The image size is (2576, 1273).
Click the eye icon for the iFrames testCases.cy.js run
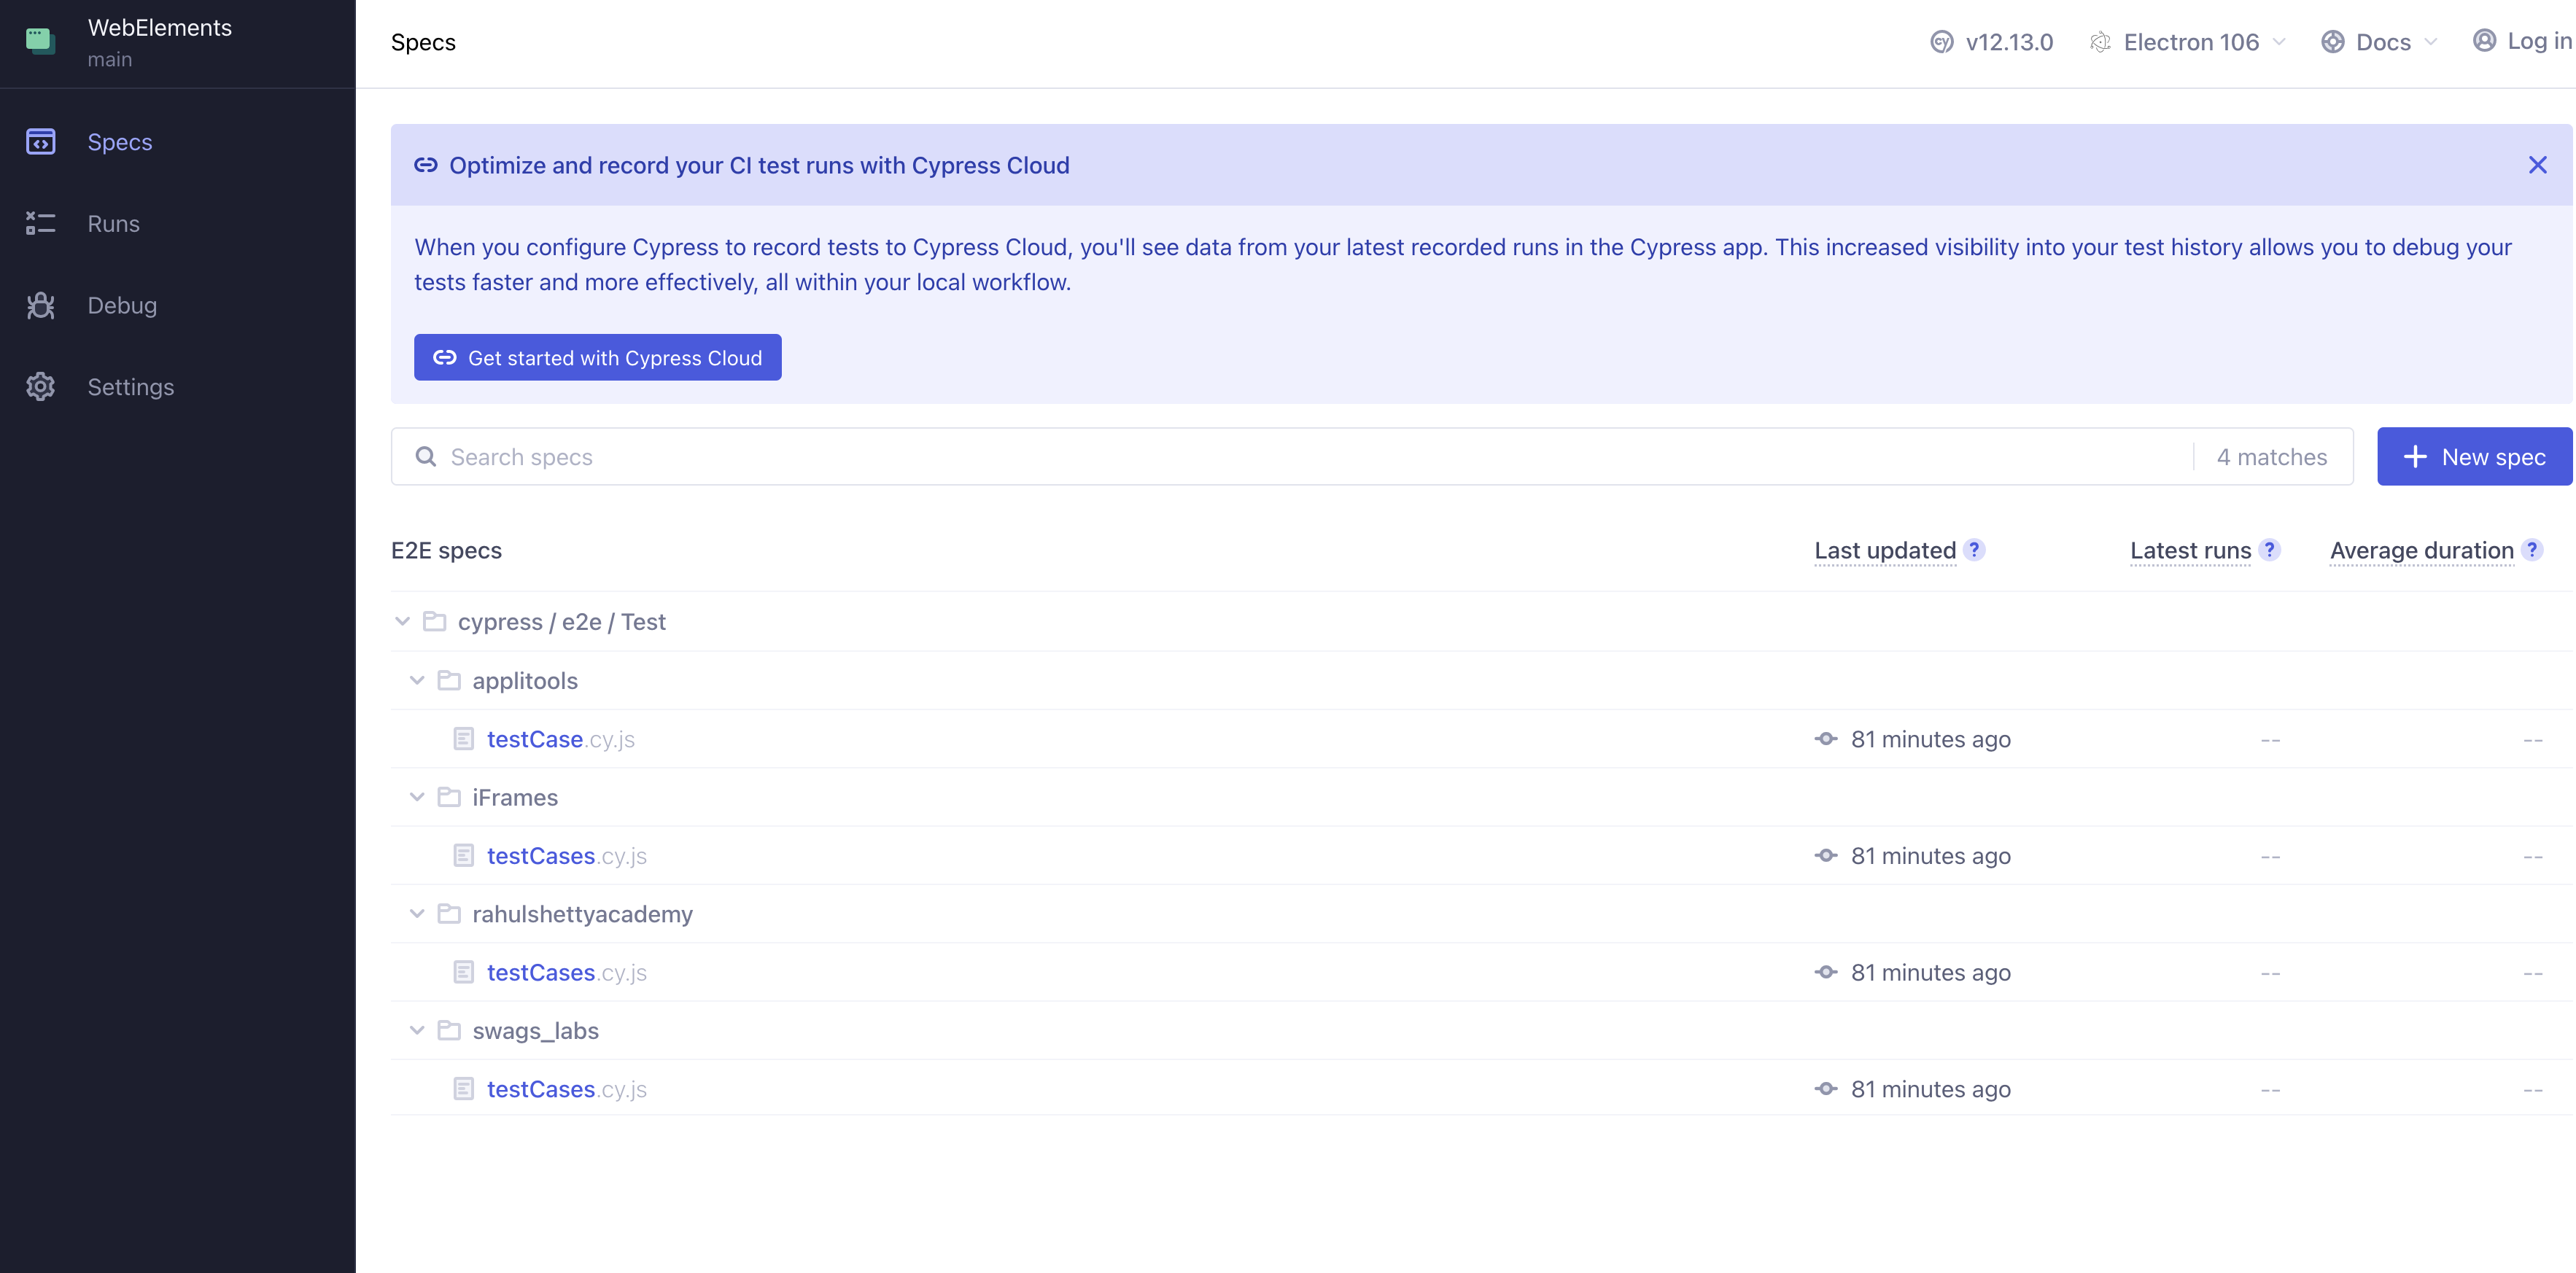1825,856
